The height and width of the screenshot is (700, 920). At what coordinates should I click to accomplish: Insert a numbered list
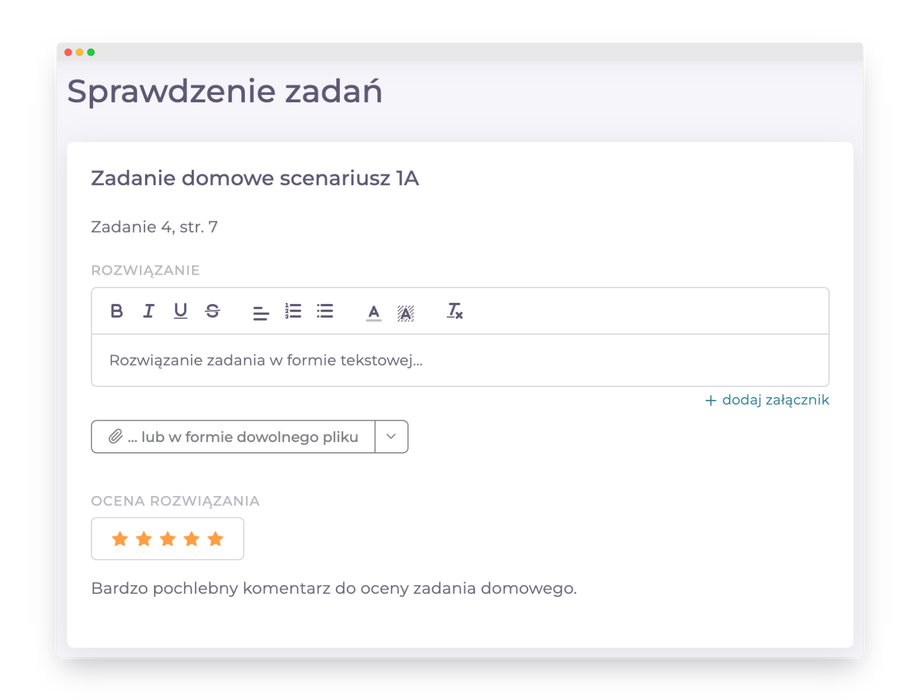tap(293, 311)
